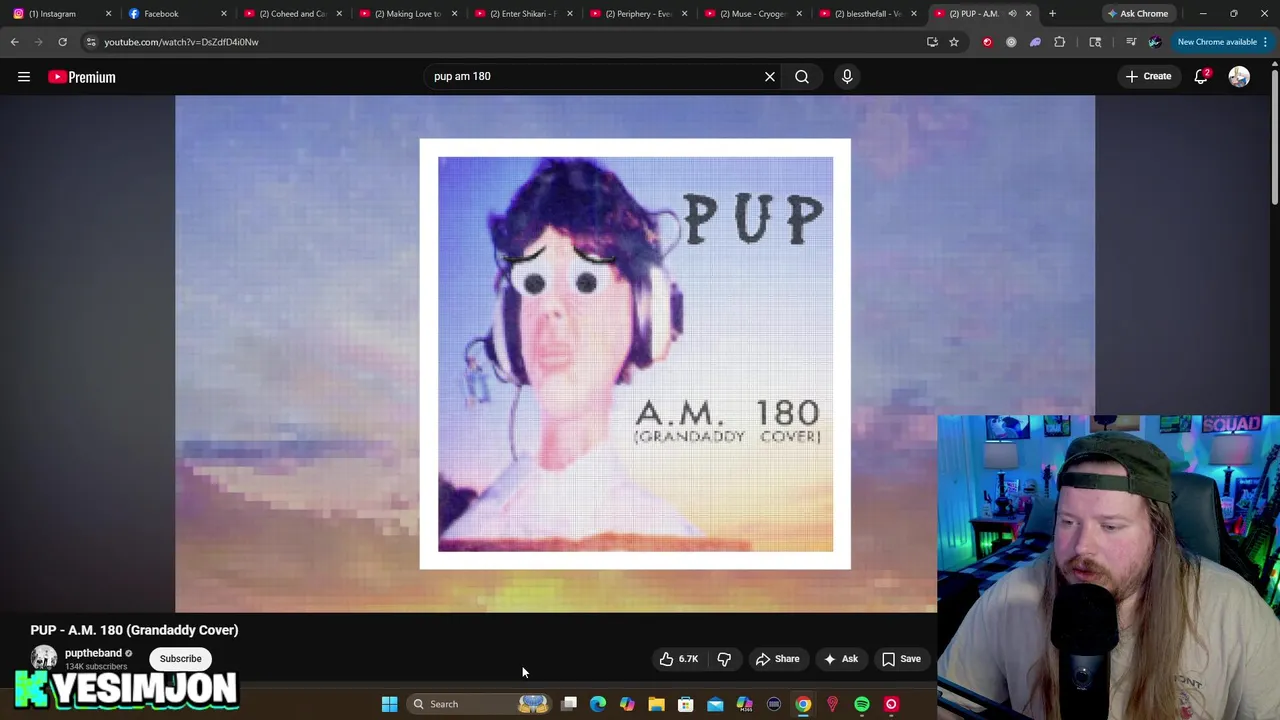The width and height of the screenshot is (1280, 720).
Task: Open the Chrome side panel search icon
Action: (1095, 42)
